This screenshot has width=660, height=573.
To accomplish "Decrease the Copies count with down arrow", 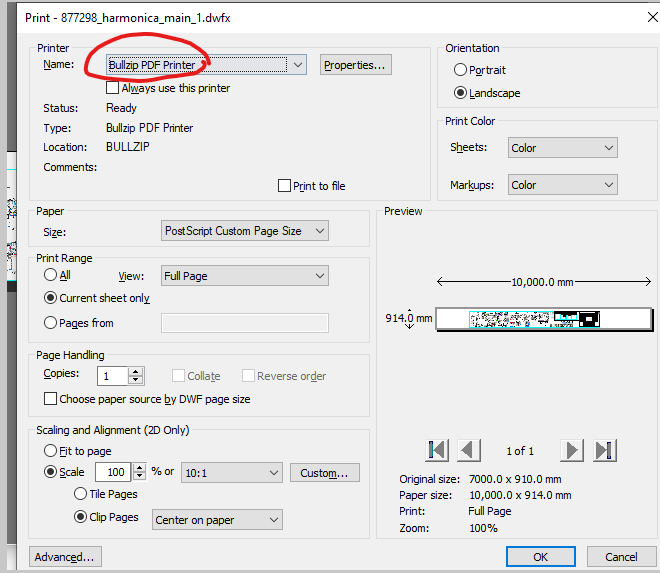I will pyautogui.click(x=136, y=380).
